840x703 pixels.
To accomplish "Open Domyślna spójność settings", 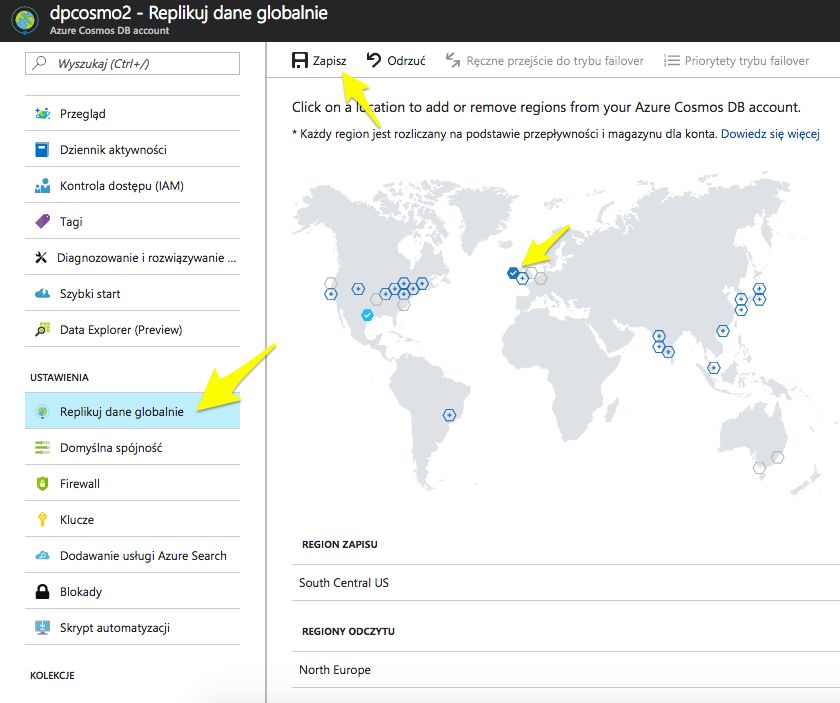I will click(110, 448).
